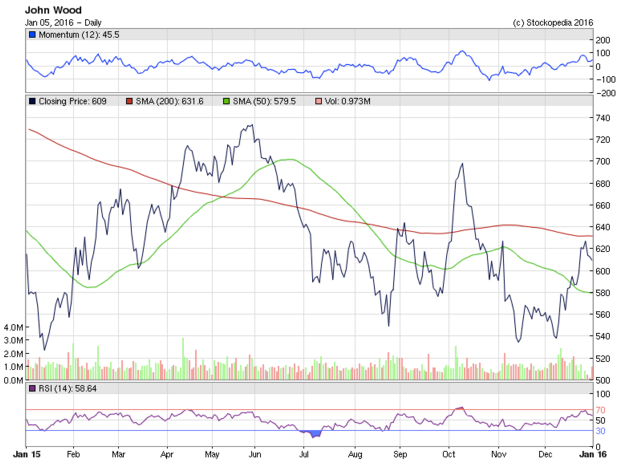Click the 500 price axis value
The image size is (620, 469).
pyautogui.click(x=603, y=380)
